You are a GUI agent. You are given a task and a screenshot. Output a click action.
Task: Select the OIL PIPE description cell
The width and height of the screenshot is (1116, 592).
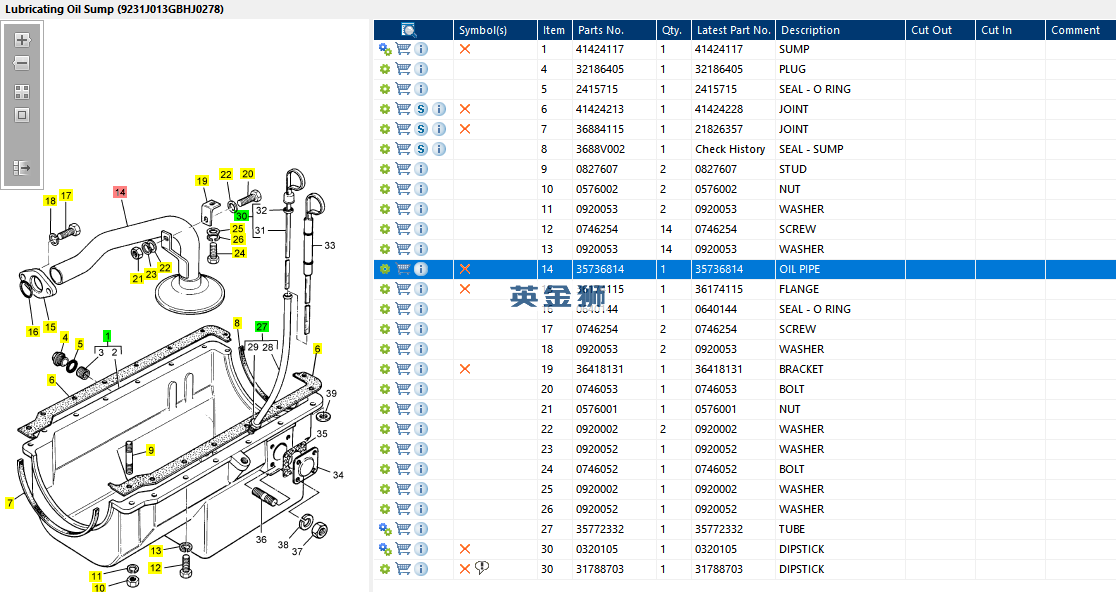841,269
